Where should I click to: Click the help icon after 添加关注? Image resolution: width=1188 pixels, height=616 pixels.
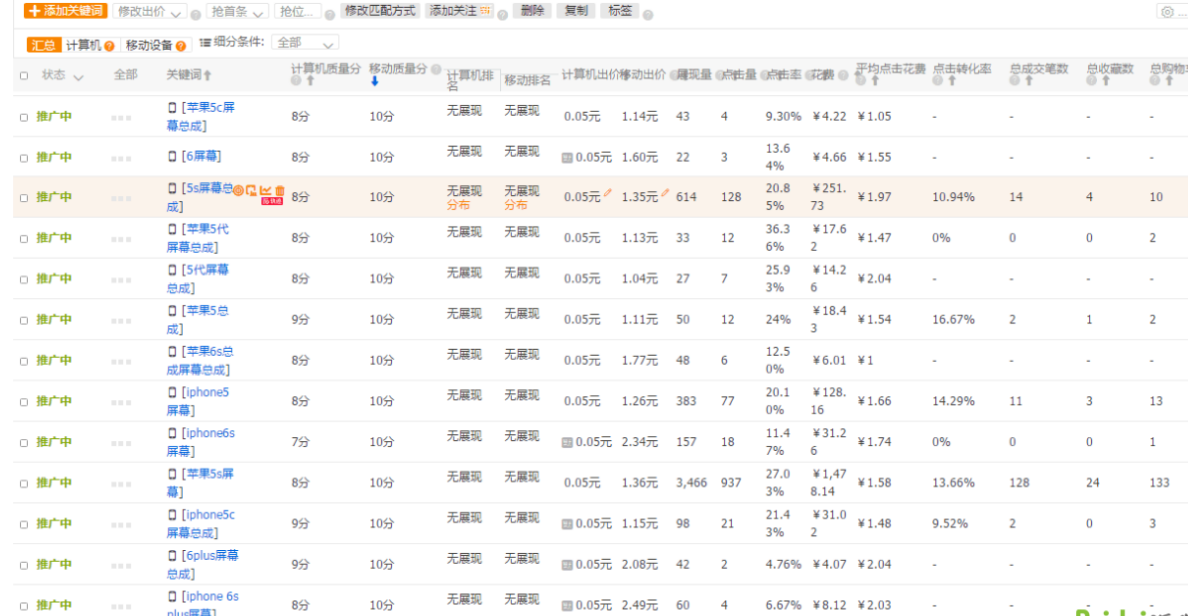[x=502, y=14]
